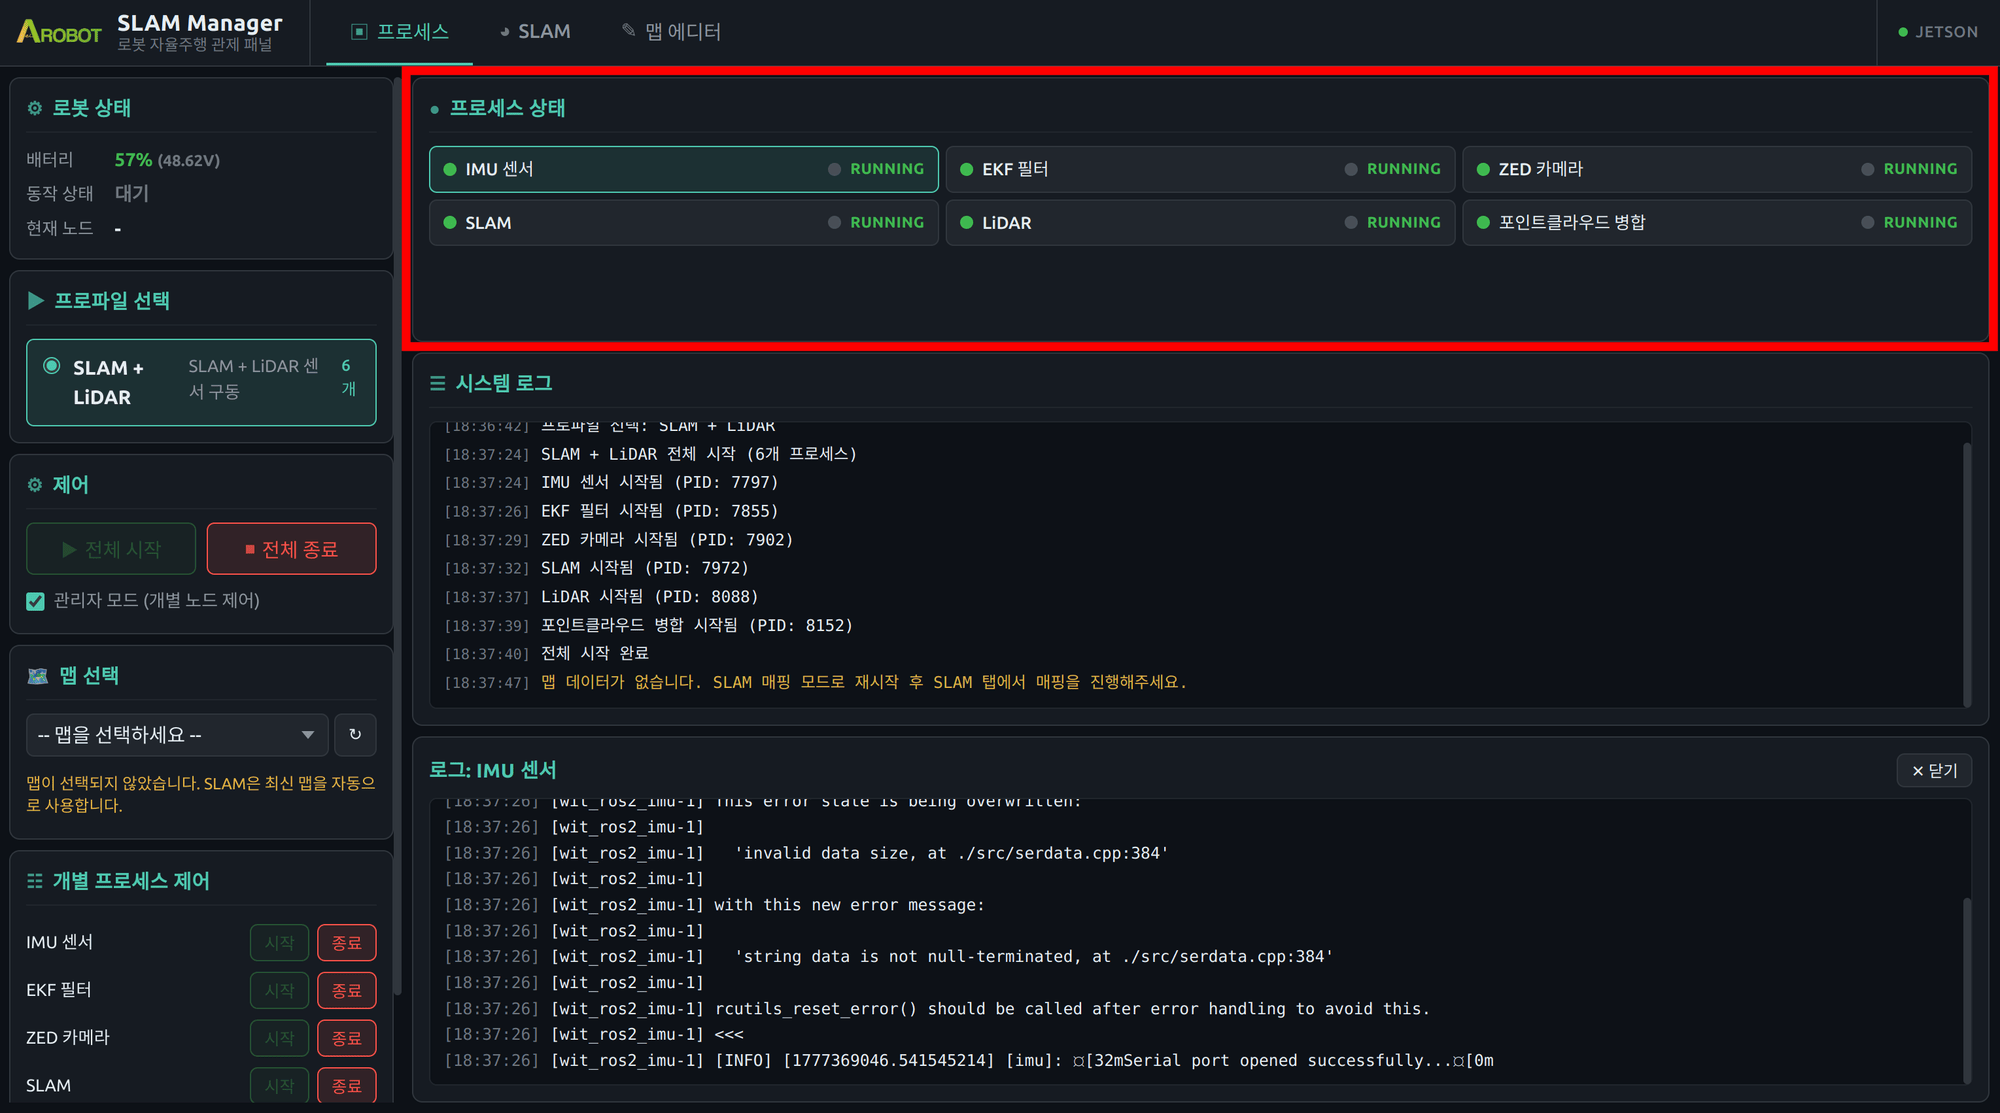Viewport: 2000px width, 1113px height.
Task: Click the 맵 선택 map icon
Action: coord(38,676)
